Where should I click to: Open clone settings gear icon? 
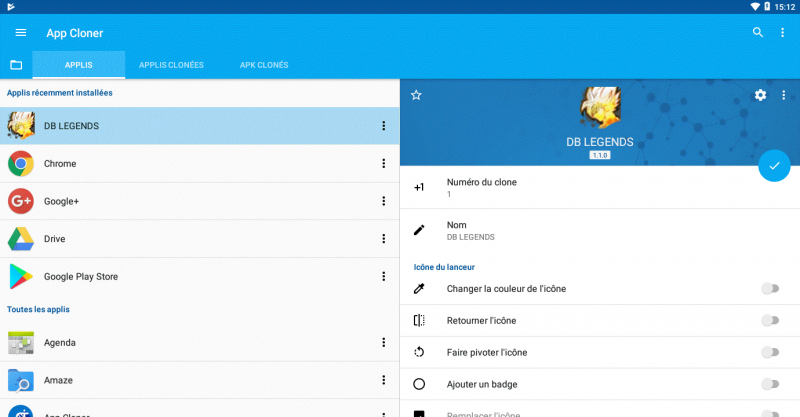[x=760, y=95]
